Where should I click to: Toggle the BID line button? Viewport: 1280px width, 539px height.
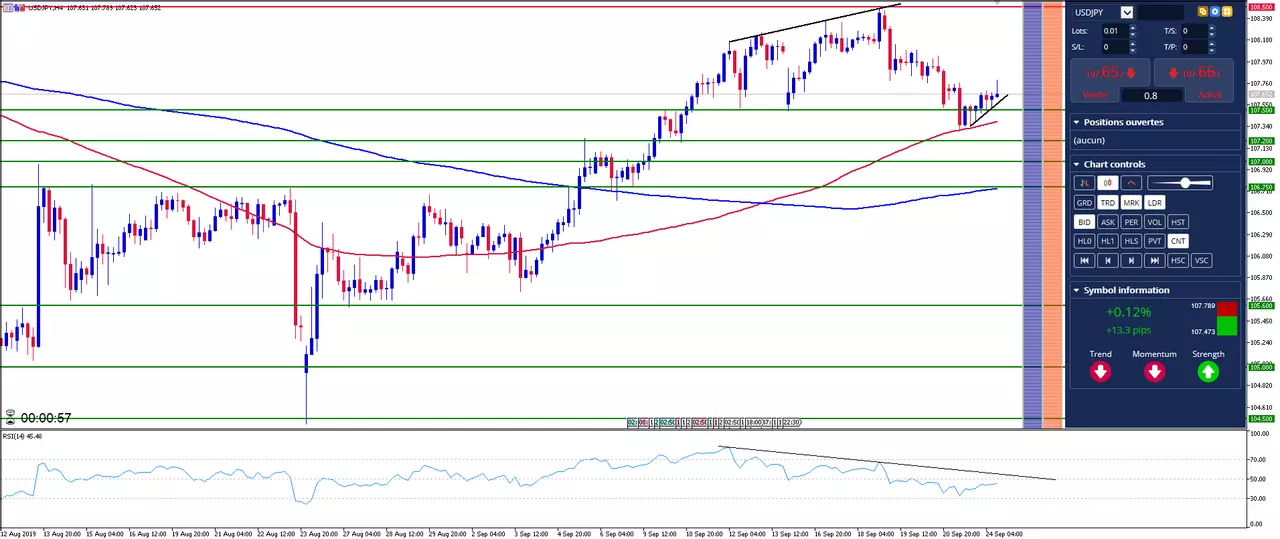(x=1084, y=222)
